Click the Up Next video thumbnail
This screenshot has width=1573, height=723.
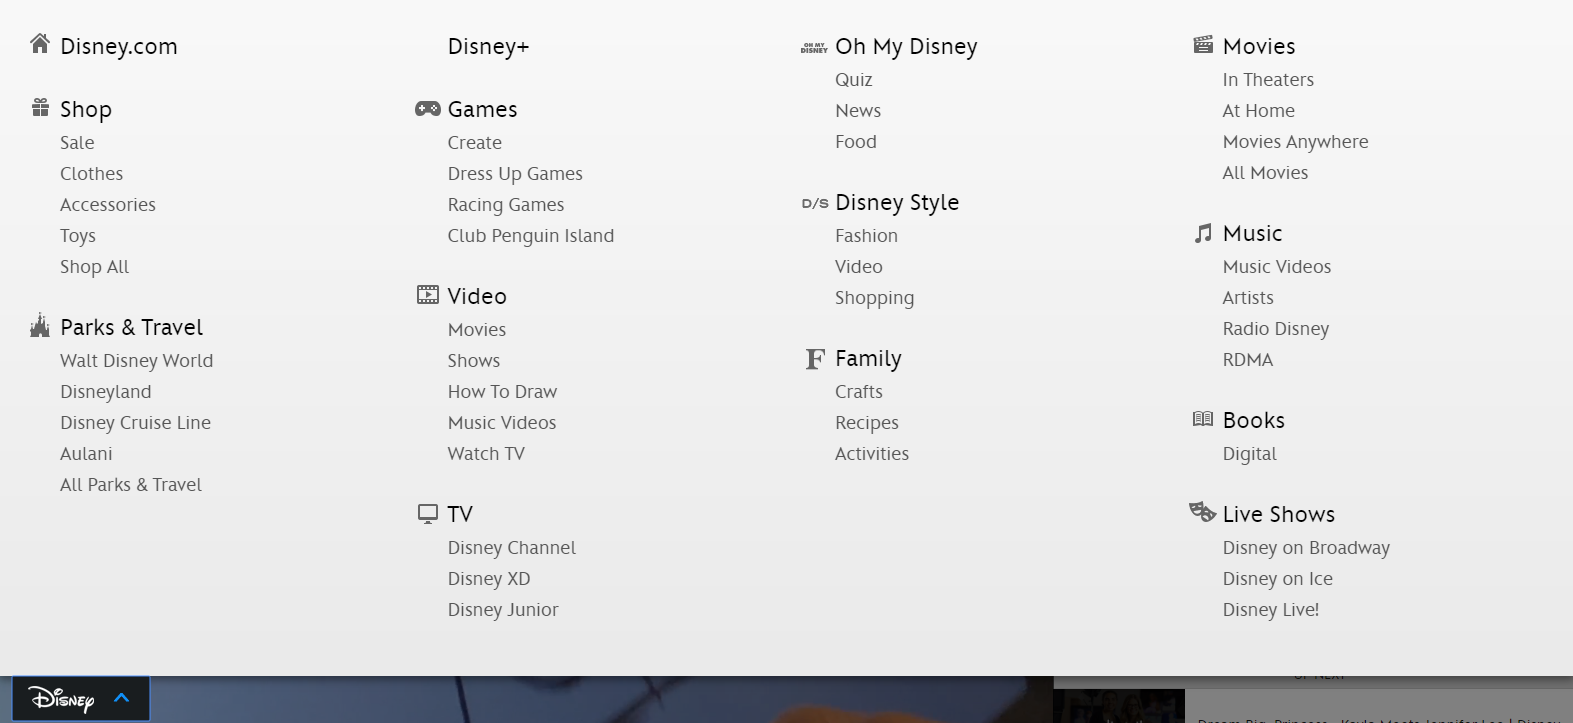point(1119,706)
